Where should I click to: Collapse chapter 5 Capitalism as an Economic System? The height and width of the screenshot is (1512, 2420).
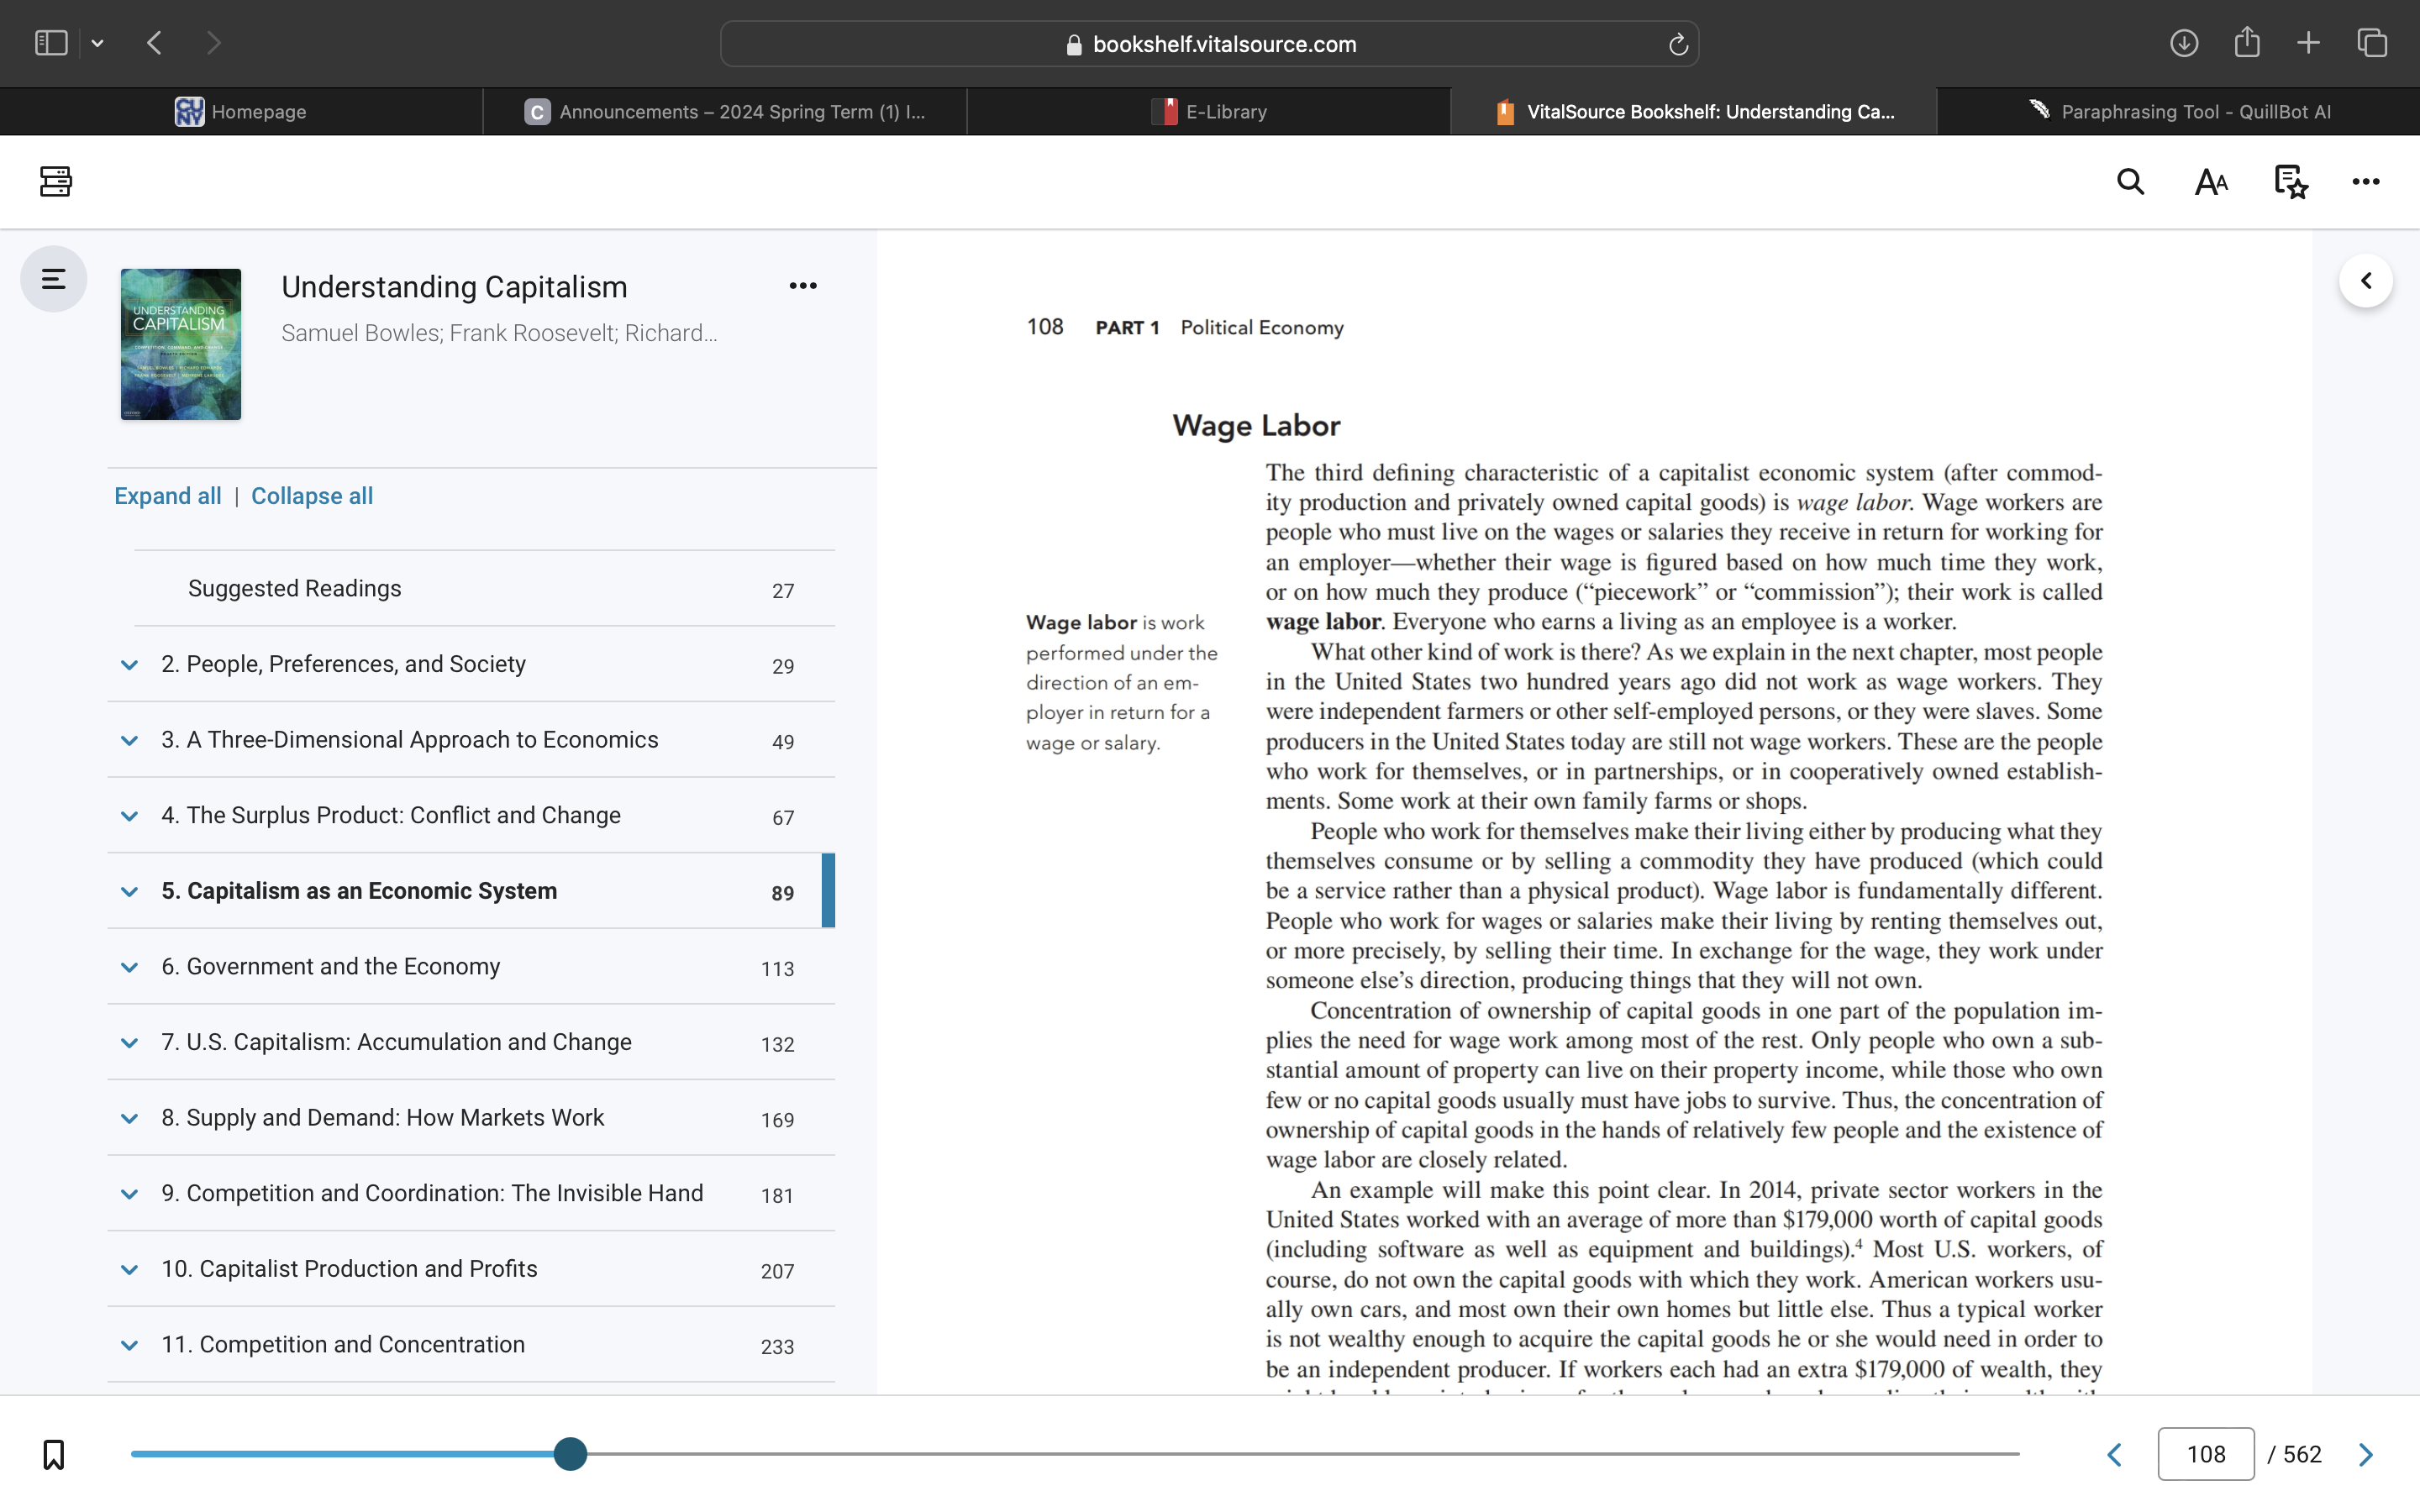129,892
